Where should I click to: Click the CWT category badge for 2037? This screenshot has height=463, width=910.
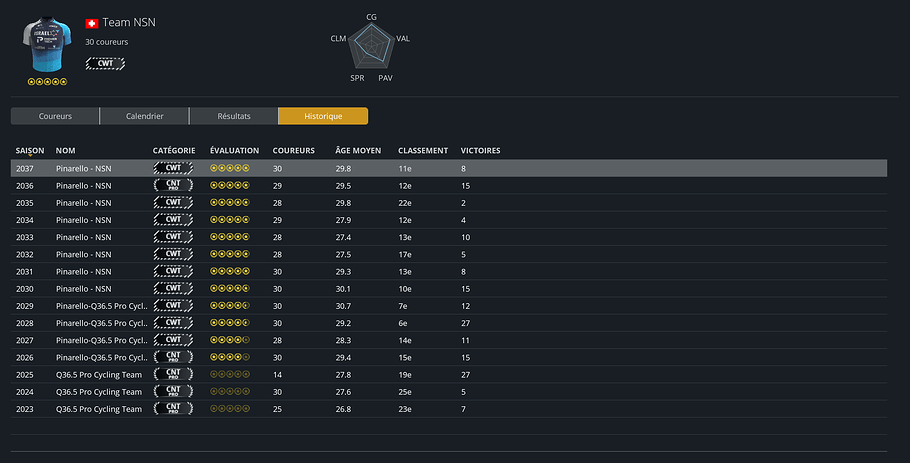173,168
